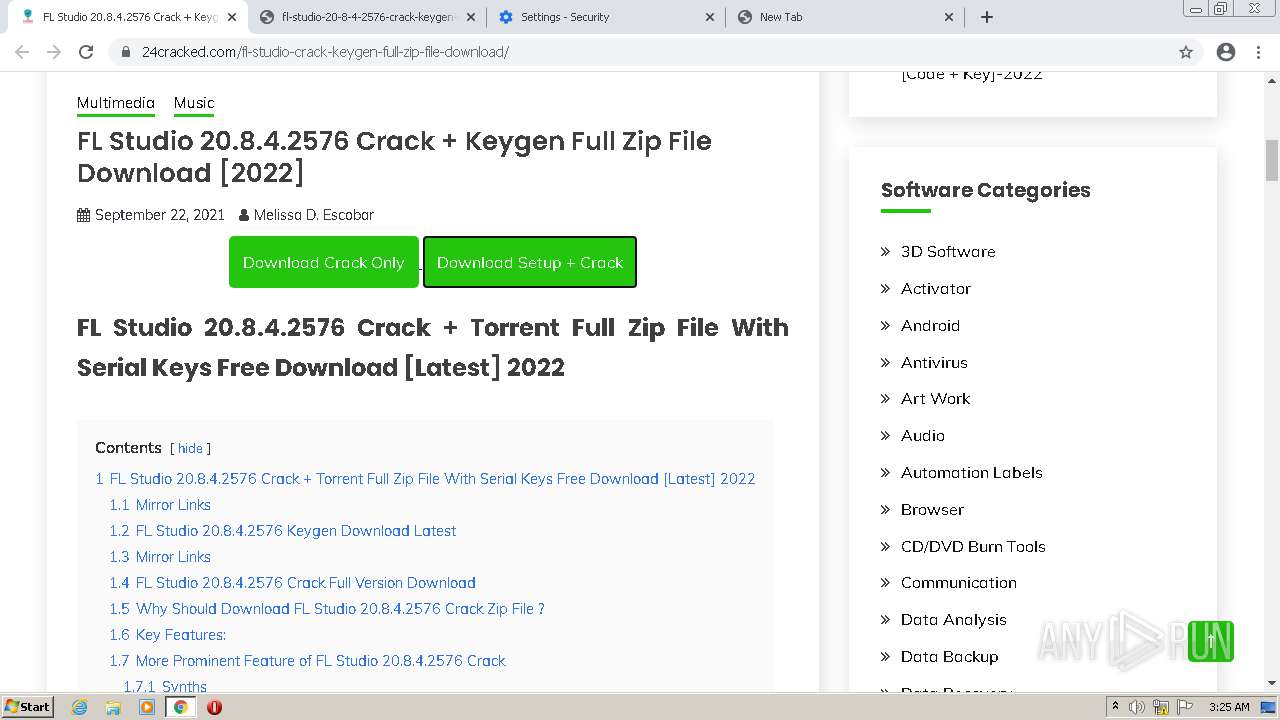
Task: Click the browser forward arrow
Action: point(54,52)
